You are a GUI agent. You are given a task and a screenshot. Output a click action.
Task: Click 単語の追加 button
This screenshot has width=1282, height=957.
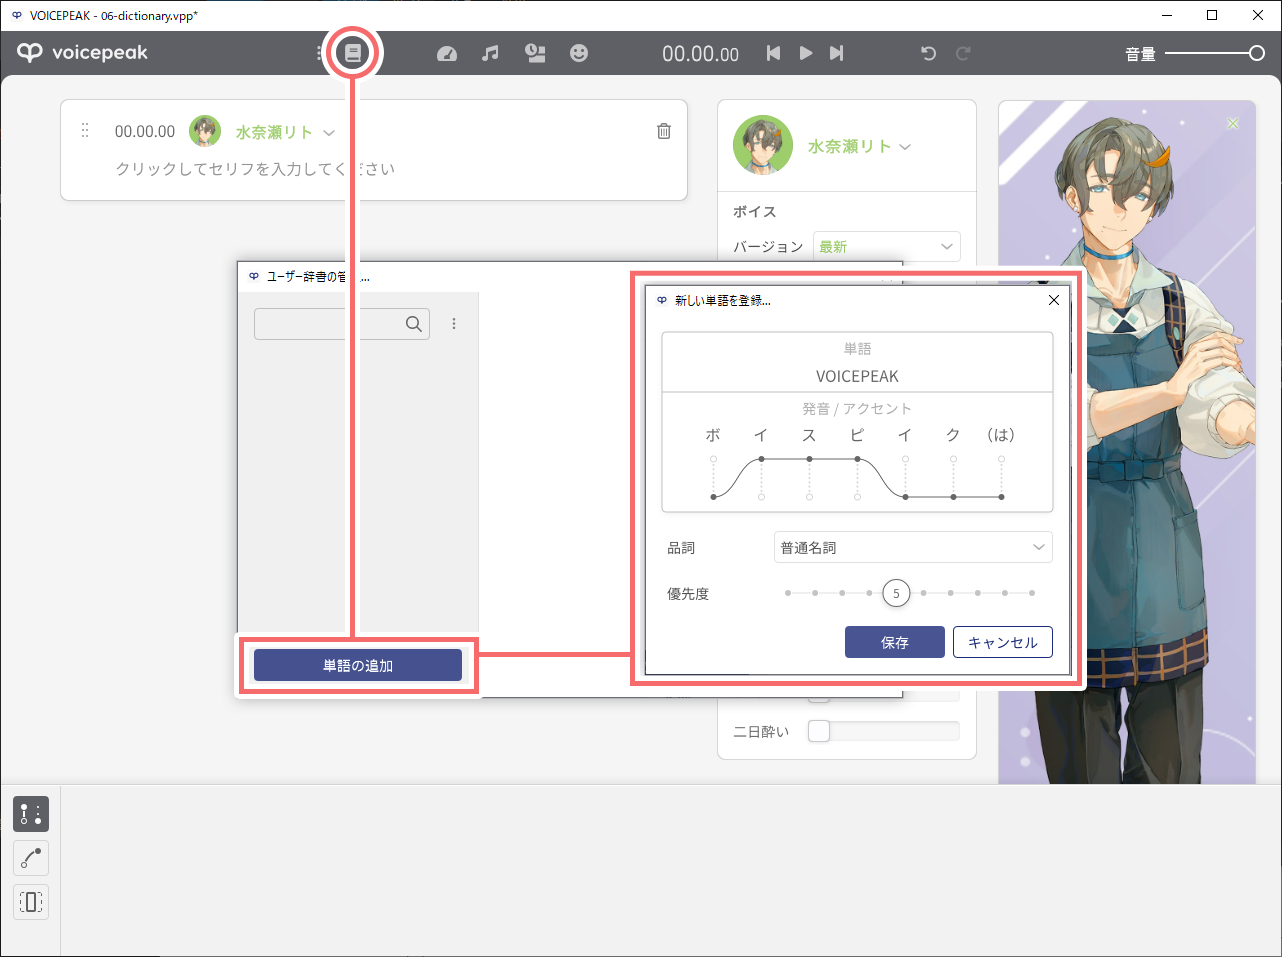(x=358, y=665)
